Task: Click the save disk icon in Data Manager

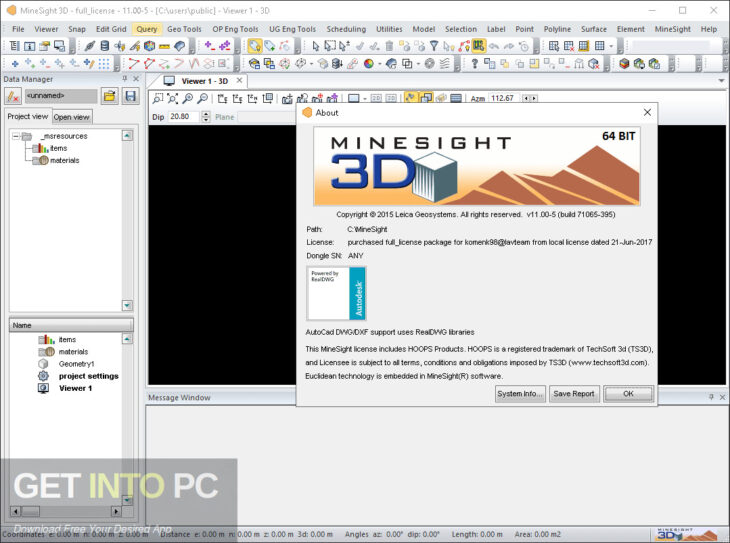Action: tap(131, 96)
